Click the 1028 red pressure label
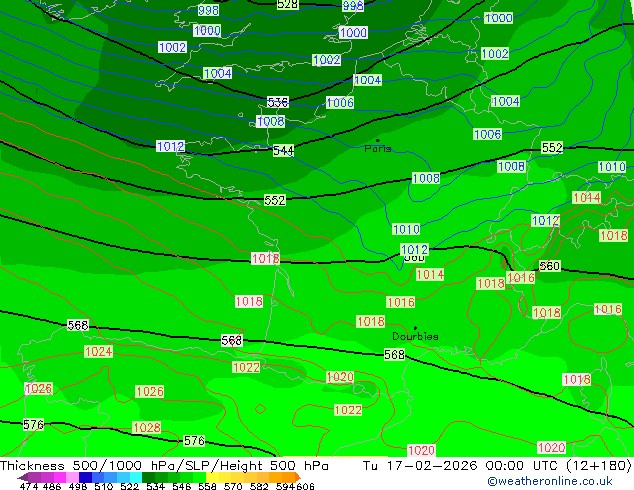634x490 pixels. (147, 427)
